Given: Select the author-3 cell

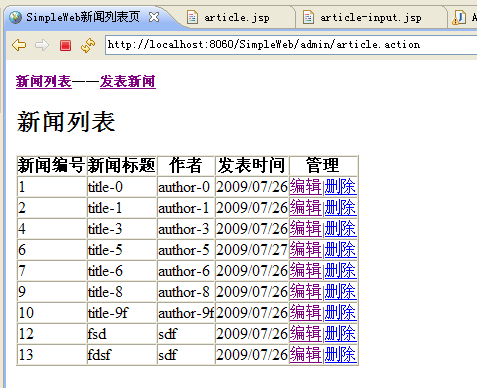Looking at the screenshot, I should click(x=186, y=229).
